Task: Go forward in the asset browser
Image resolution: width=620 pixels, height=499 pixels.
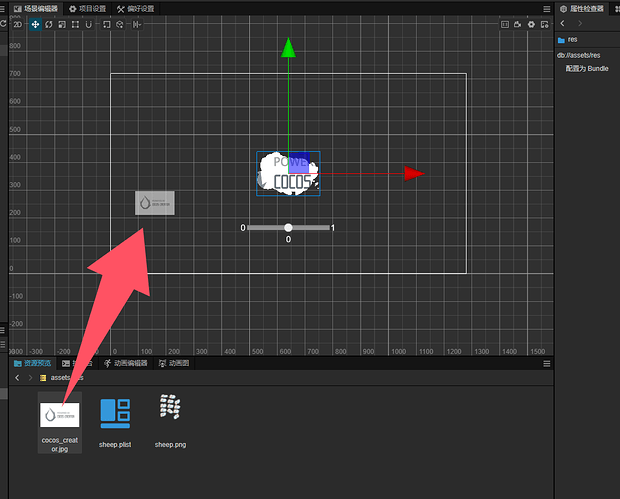Action: point(30,378)
